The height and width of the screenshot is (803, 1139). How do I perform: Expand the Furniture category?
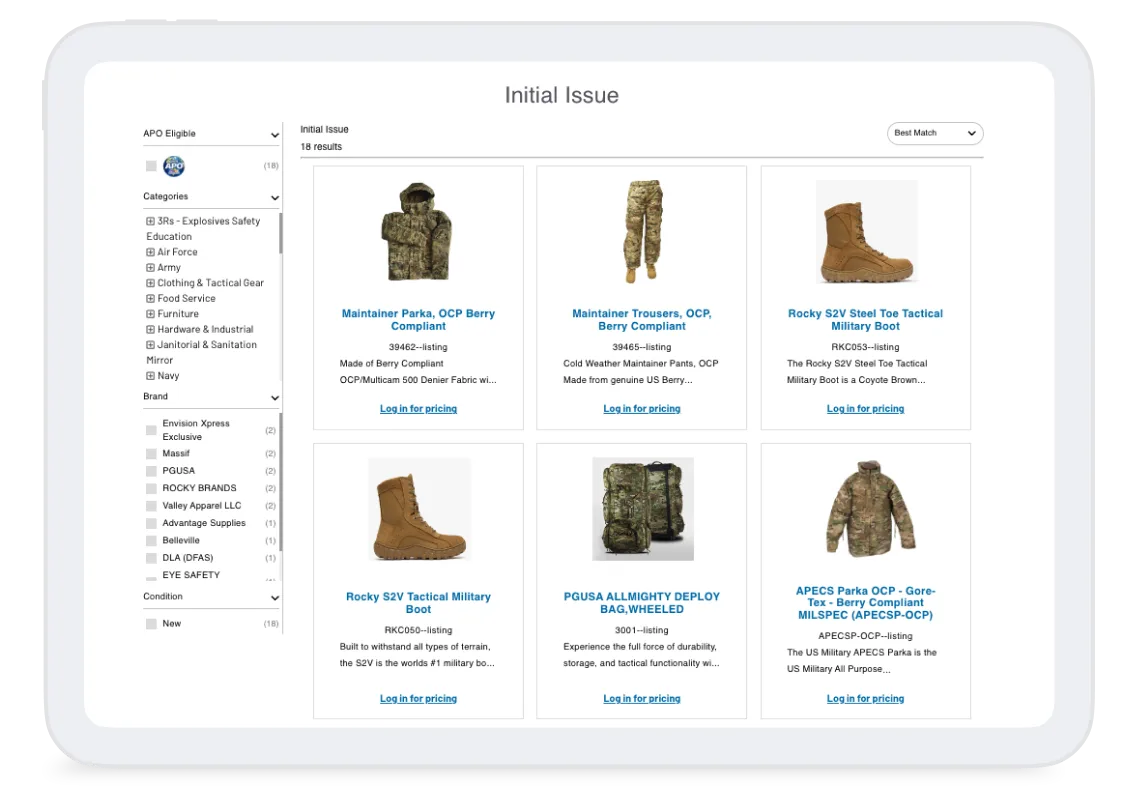click(x=150, y=314)
